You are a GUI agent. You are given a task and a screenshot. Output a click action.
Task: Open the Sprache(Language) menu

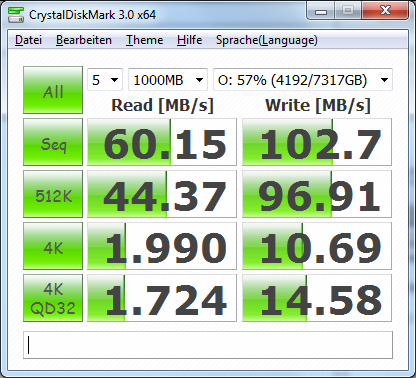[x=267, y=40]
